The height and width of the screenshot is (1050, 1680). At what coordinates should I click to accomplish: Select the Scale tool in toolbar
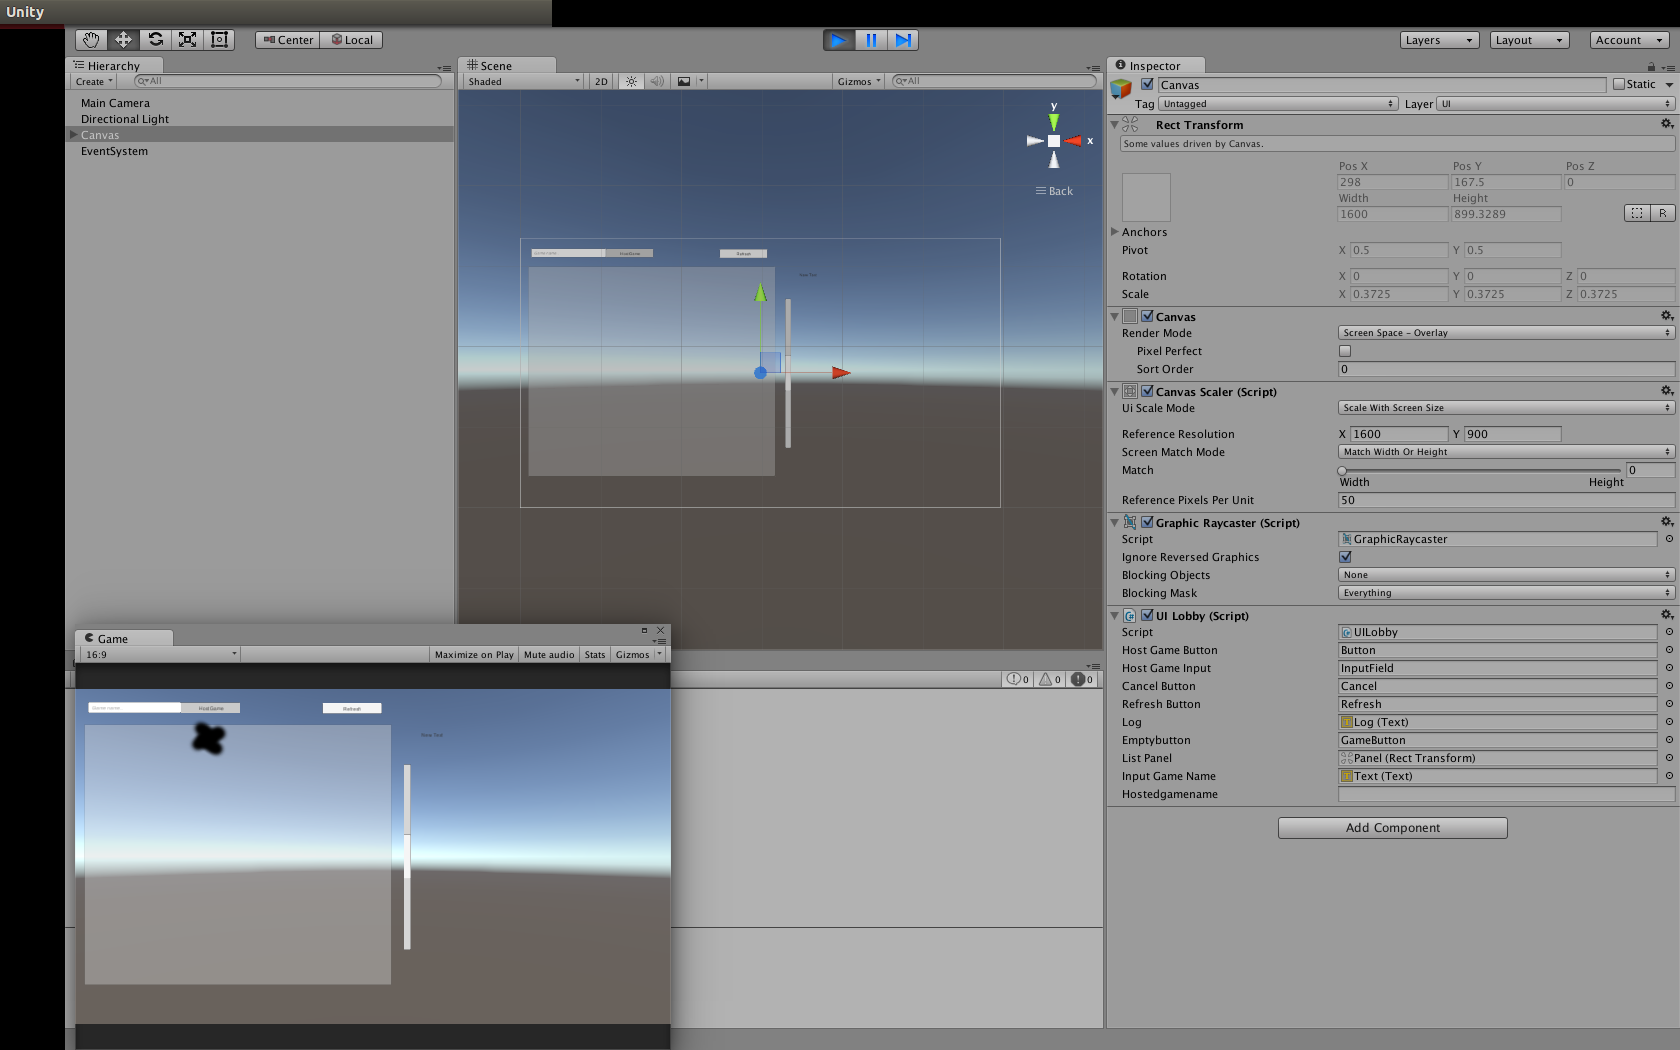point(187,40)
